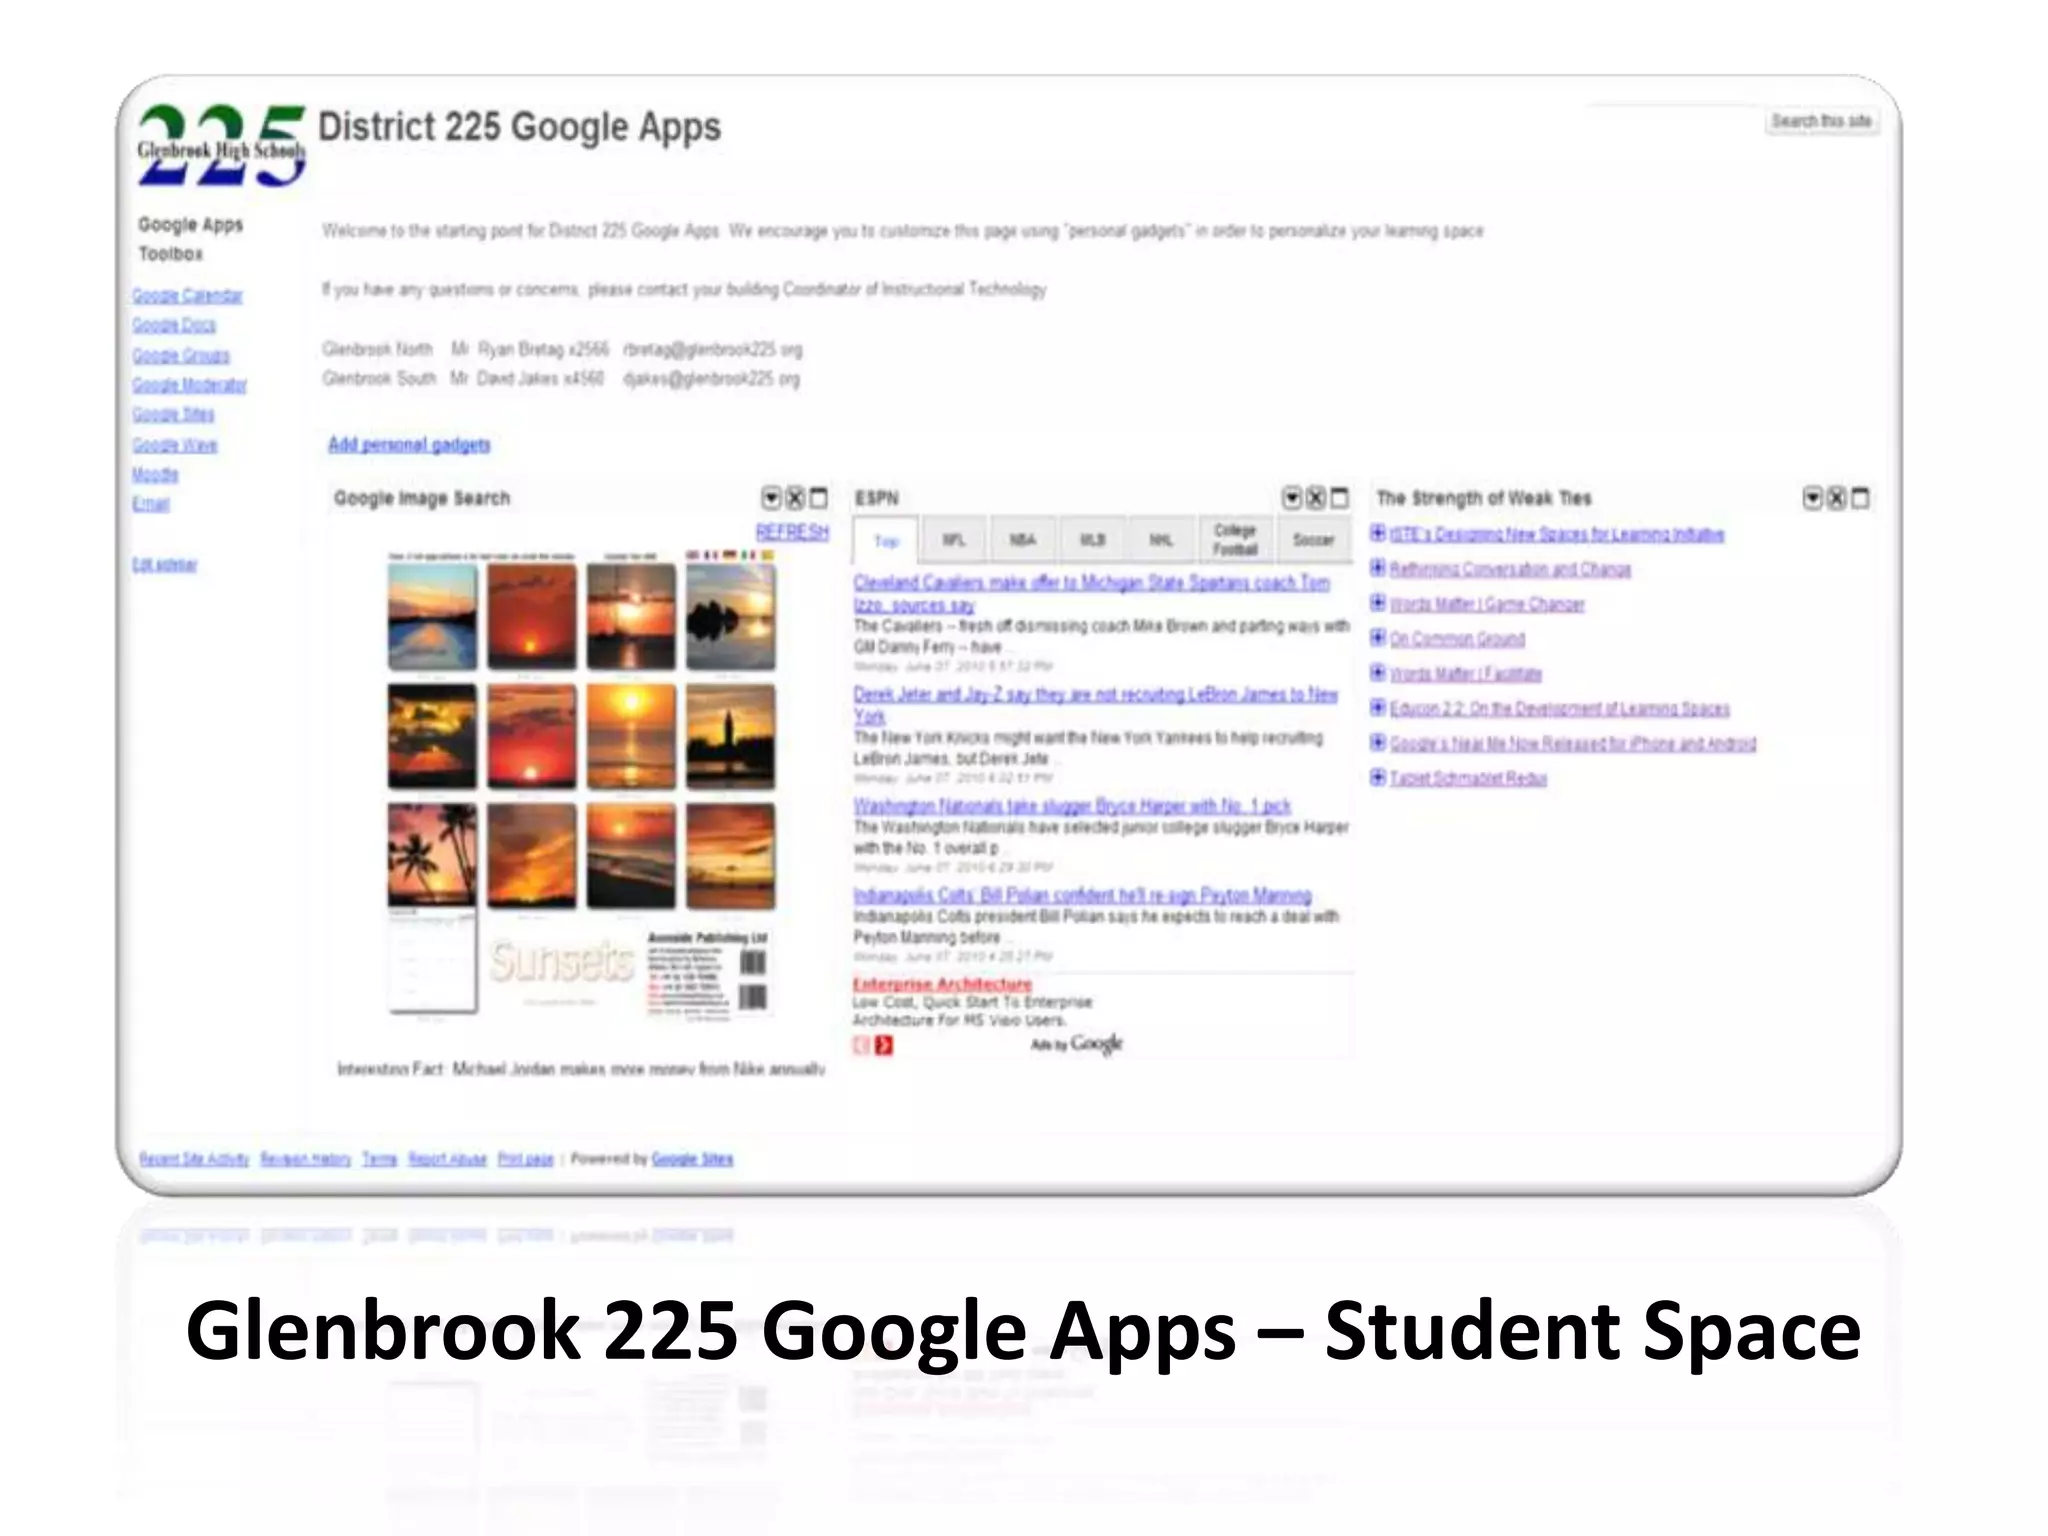Open Google Sites footer link
The width and height of the screenshot is (2048, 1536).
pos(692,1159)
